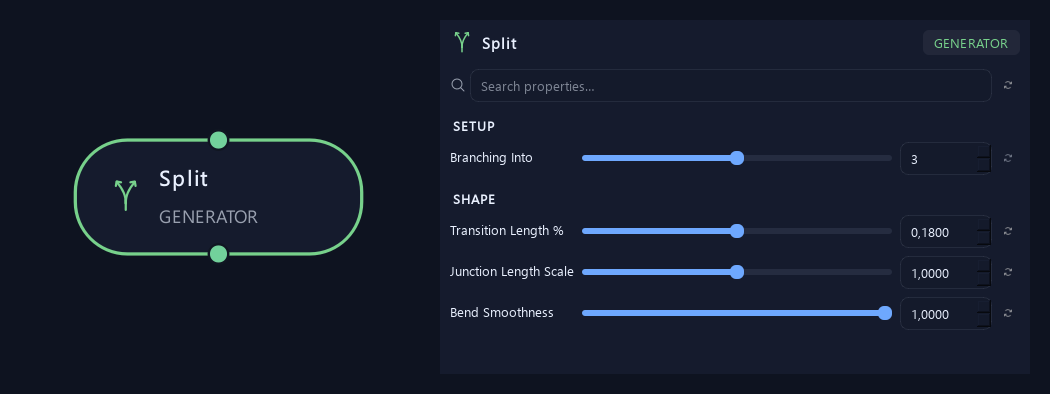This screenshot has height=394, width=1050.
Task: Collapse the SETUP section header
Action: click(x=474, y=127)
